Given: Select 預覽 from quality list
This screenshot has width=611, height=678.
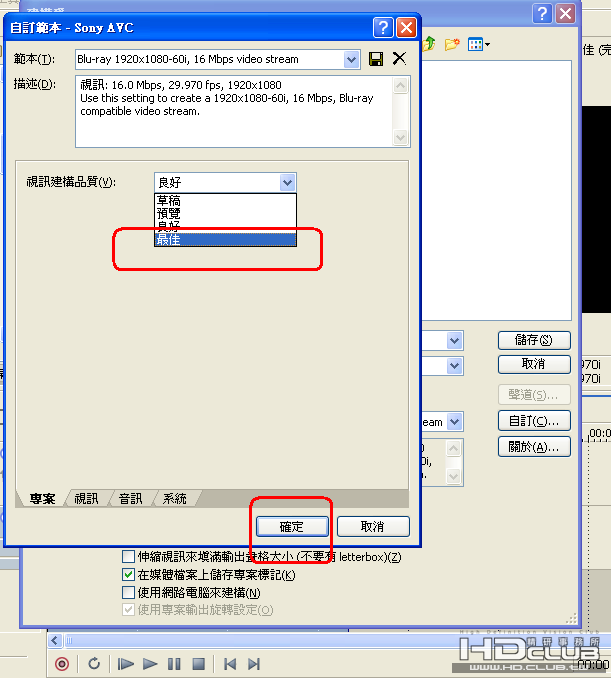Looking at the screenshot, I should click(x=225, y=214).
